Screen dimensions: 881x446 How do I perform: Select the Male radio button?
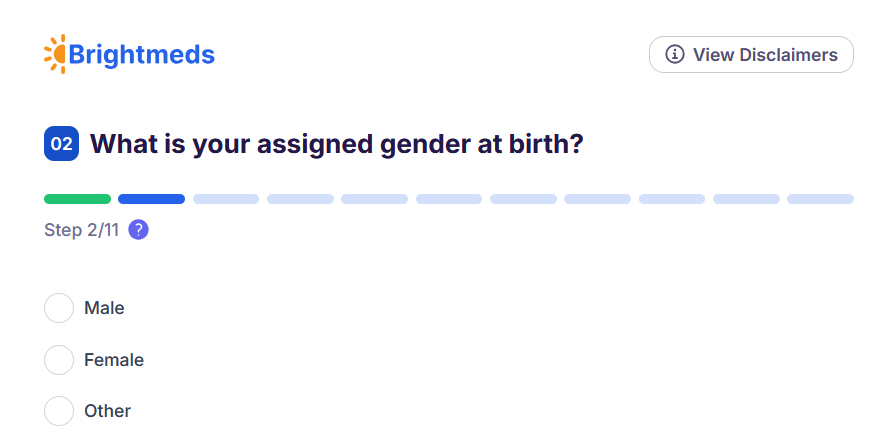point(59,308)
